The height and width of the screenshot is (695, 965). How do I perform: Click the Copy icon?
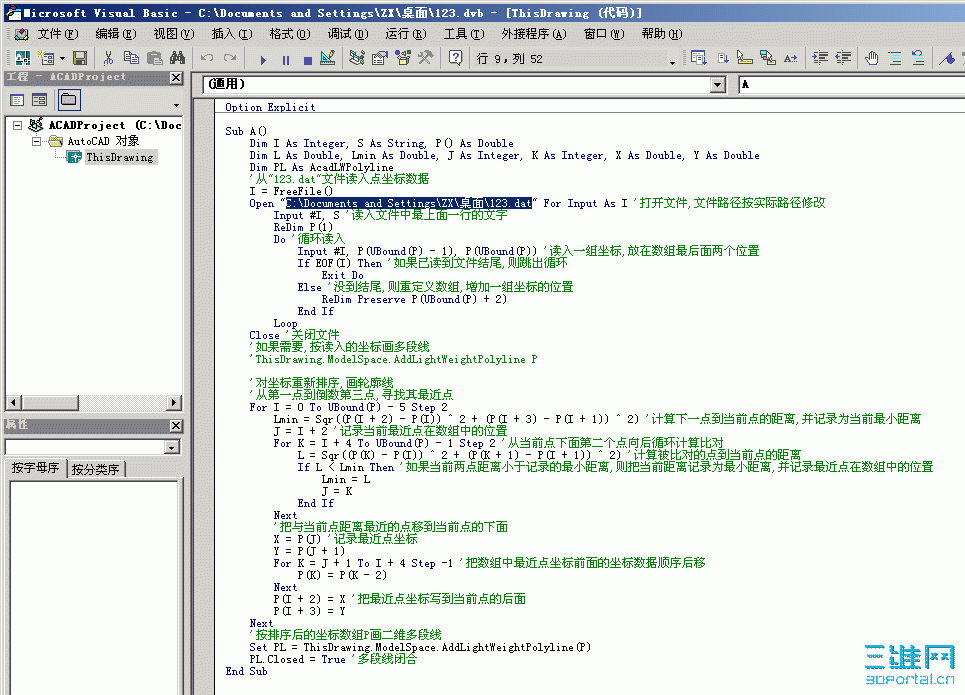click(131, 58)
